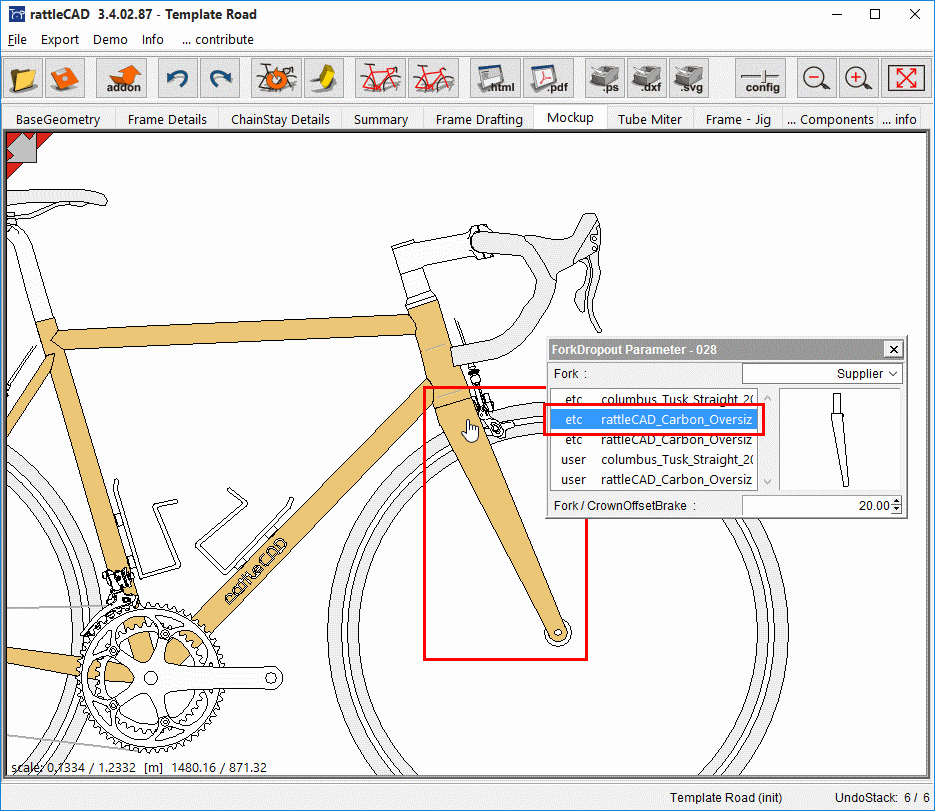
Task: Open the Export menu
Action: (60, 39)
